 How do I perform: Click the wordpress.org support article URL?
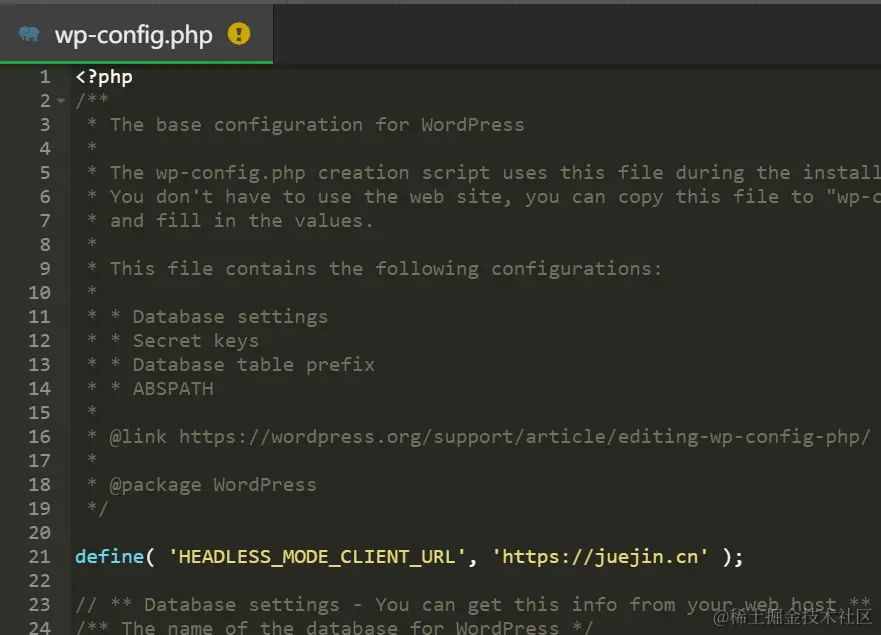(x=524, y=437)
